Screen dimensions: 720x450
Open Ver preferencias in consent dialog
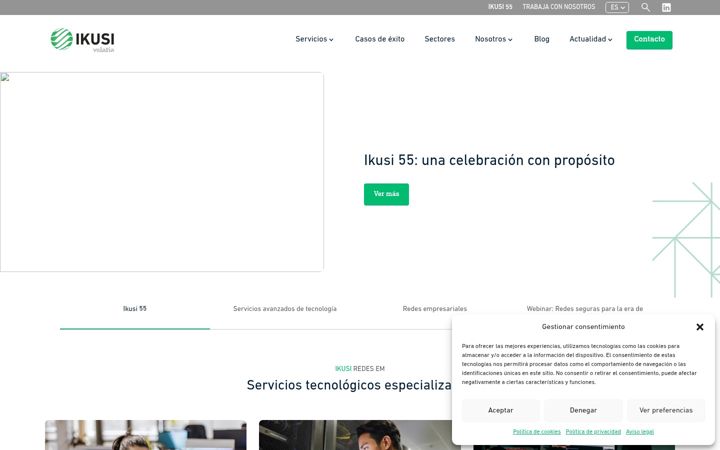point(666,411)
